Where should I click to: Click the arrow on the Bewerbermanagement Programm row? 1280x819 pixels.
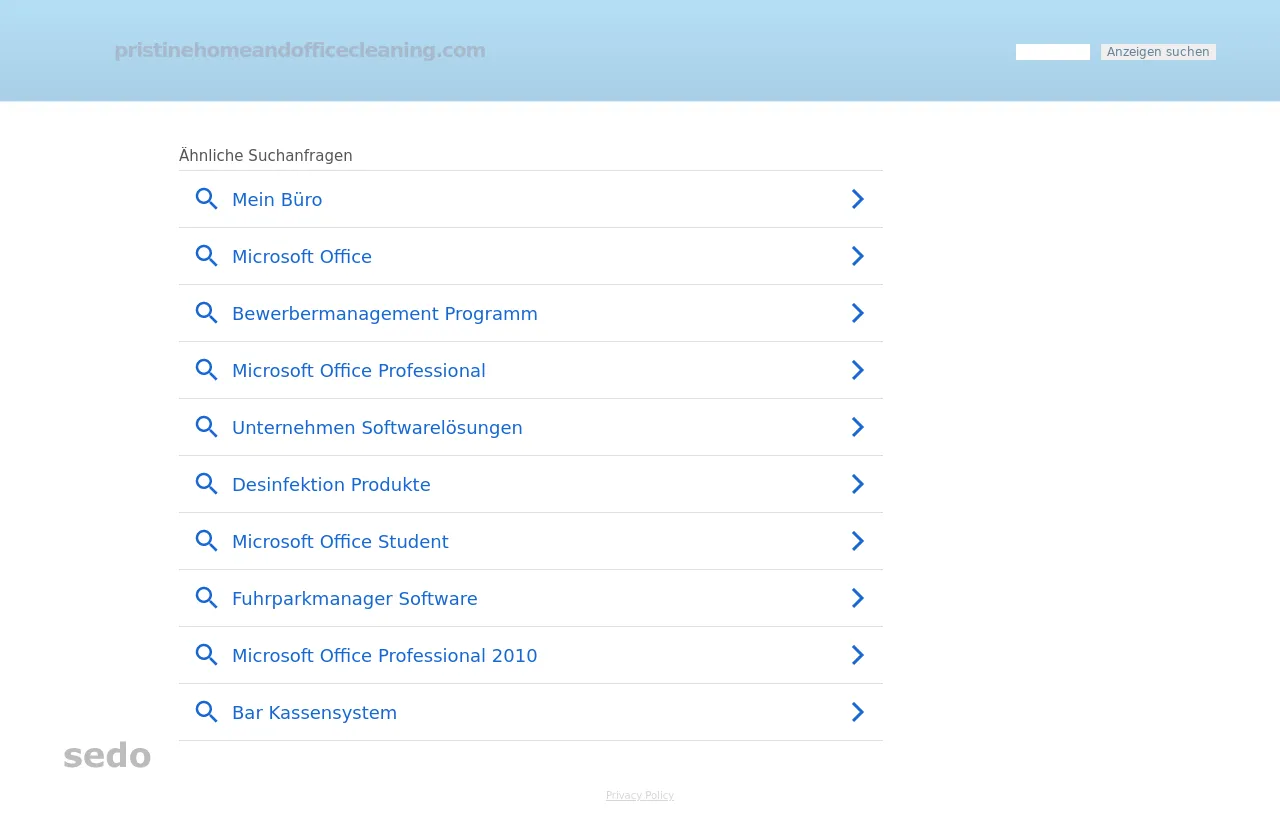[858, 313]
